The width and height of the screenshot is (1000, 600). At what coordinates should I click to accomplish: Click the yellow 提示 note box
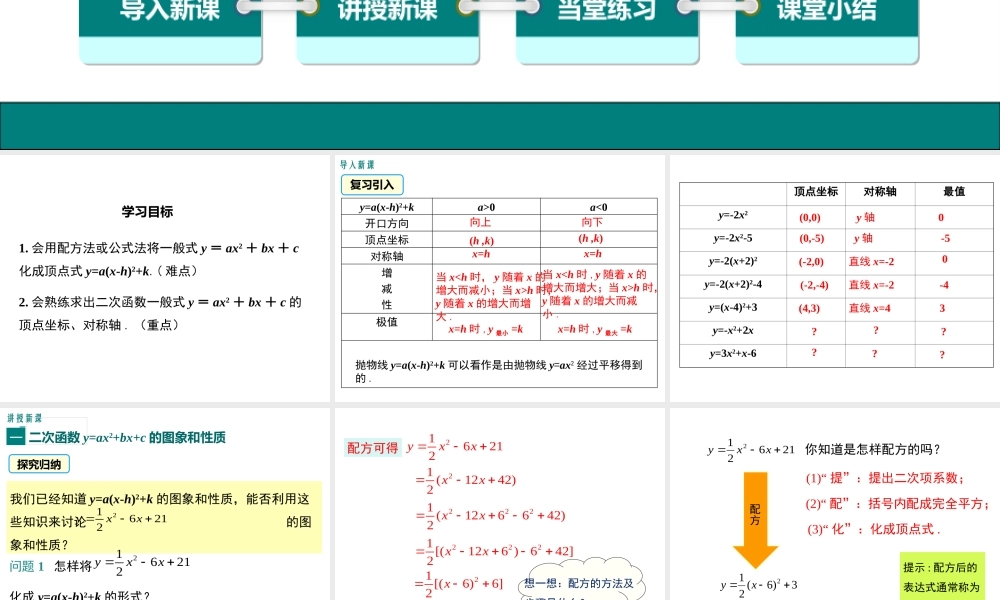tap(942, 576)
